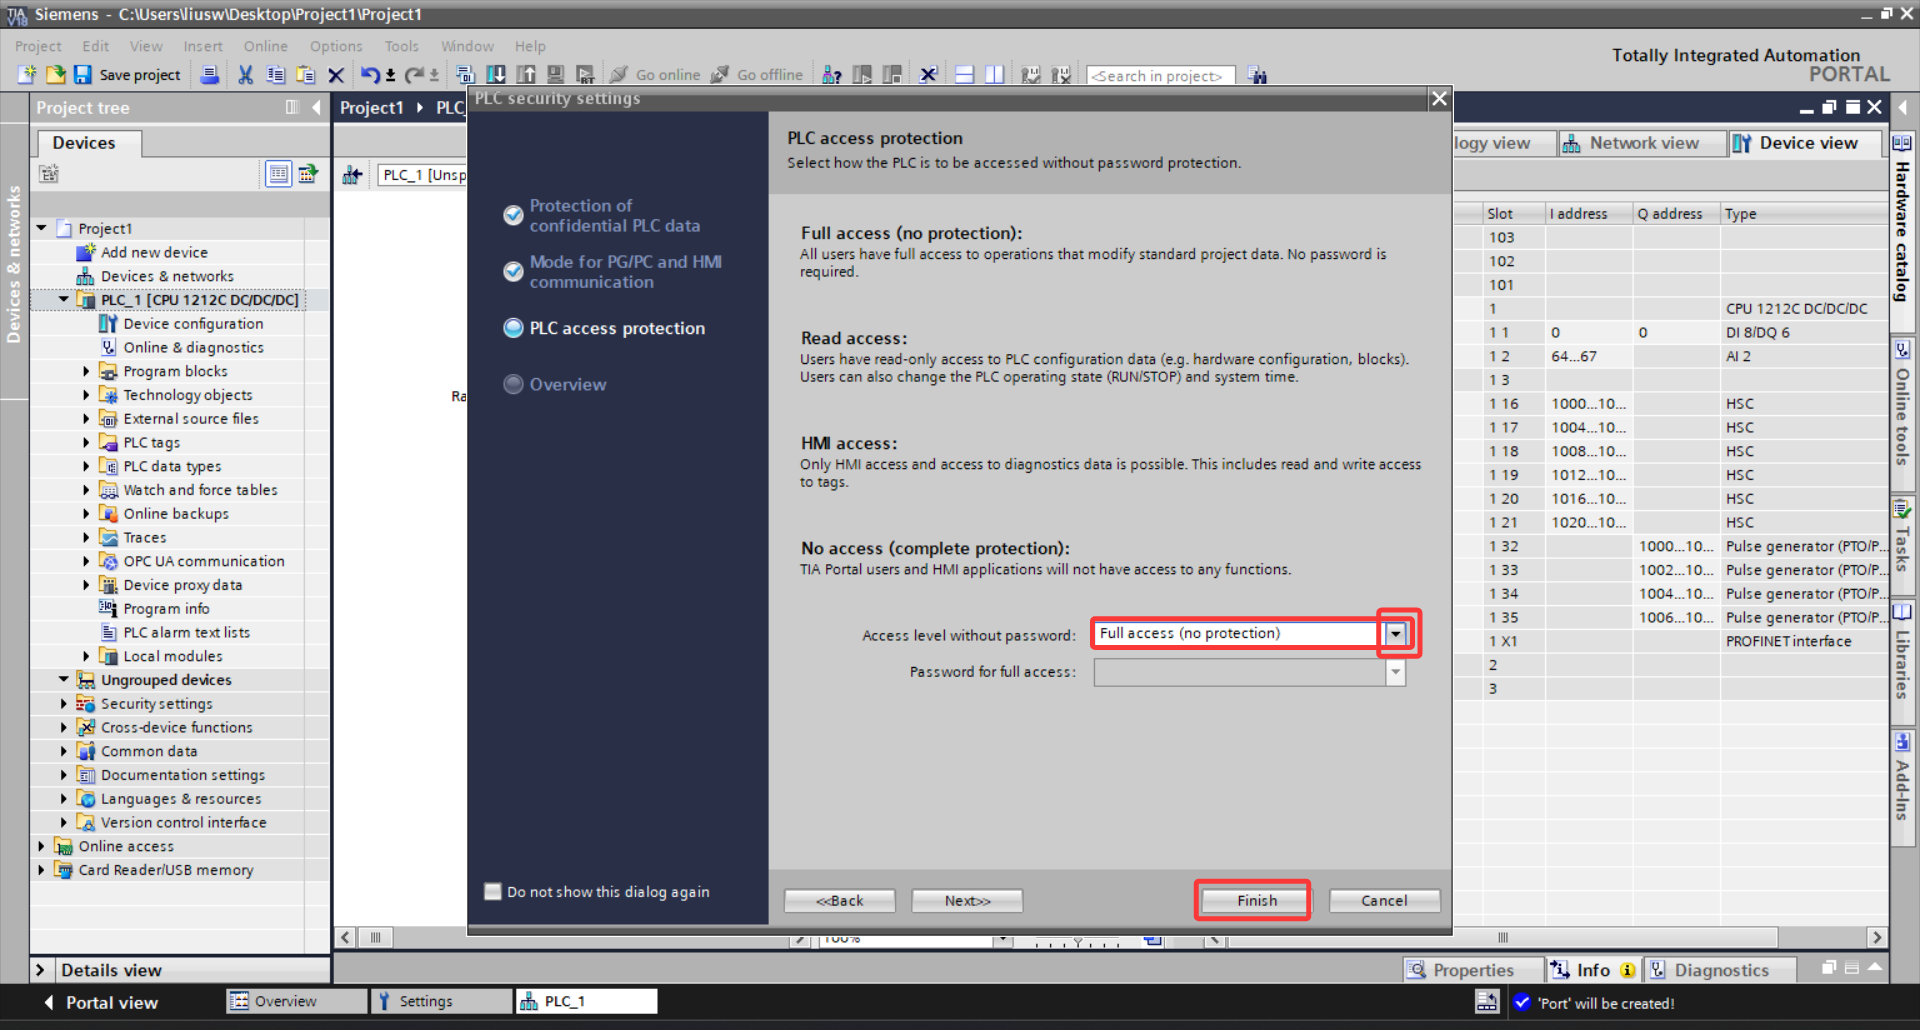The width and height of the screenshot is (1920, 1030).
Task: Expand the Details view panel
Action: pyautogui.click(x=40, y=969)
